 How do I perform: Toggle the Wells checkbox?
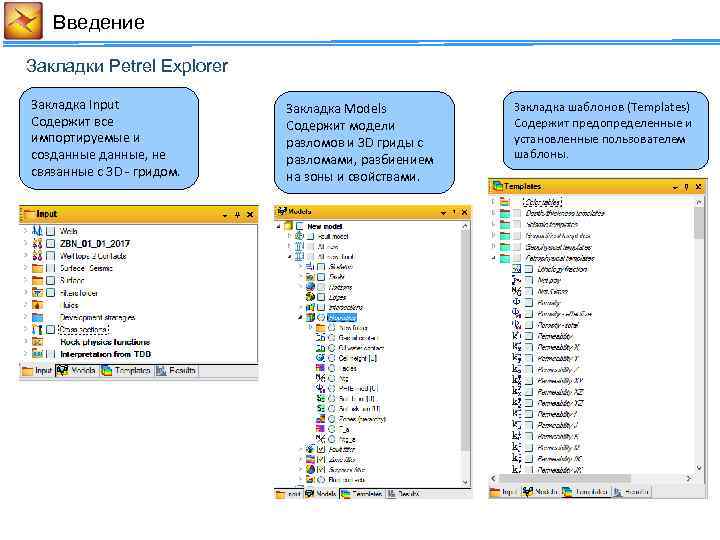point(51,231)
